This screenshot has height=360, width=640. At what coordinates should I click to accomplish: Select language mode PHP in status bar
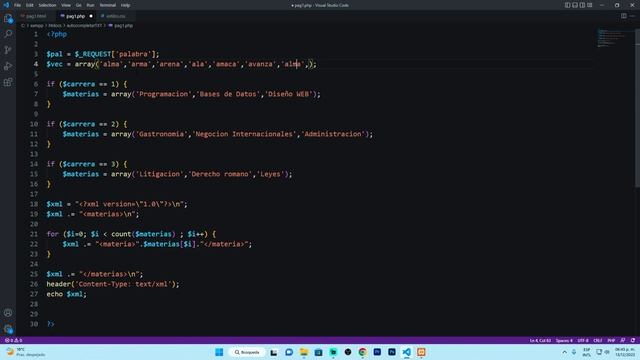611,340
